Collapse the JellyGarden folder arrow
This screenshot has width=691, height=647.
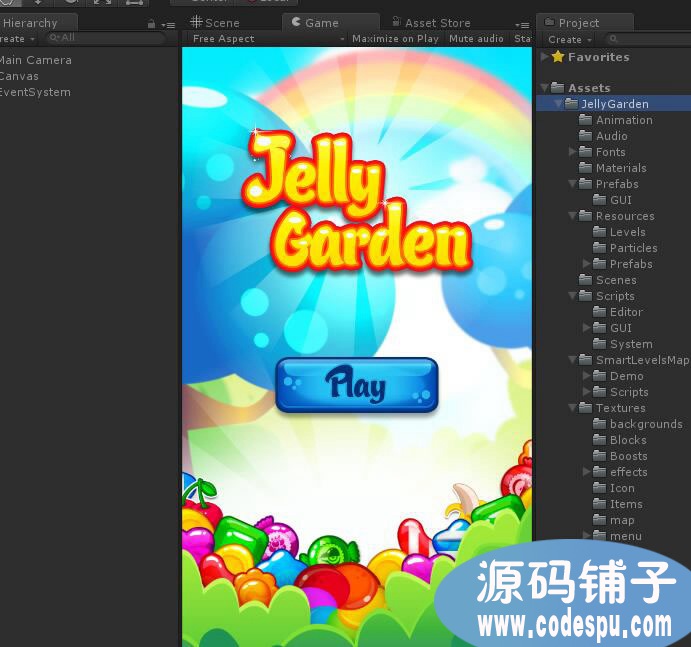[x=558, y=104]
